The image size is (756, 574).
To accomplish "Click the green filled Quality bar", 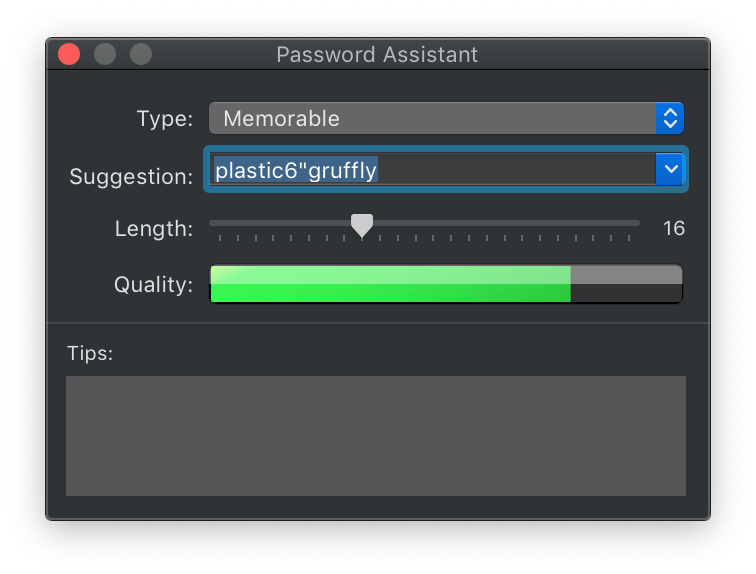I will point(390,284).
